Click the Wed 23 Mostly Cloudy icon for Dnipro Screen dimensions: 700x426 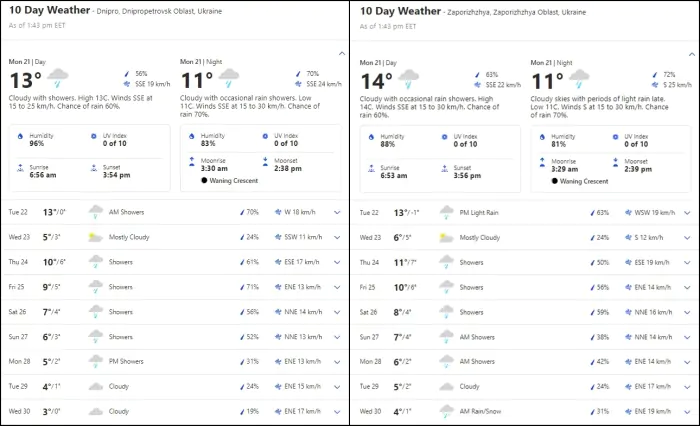pyautogui.click(x=96, y=237)
